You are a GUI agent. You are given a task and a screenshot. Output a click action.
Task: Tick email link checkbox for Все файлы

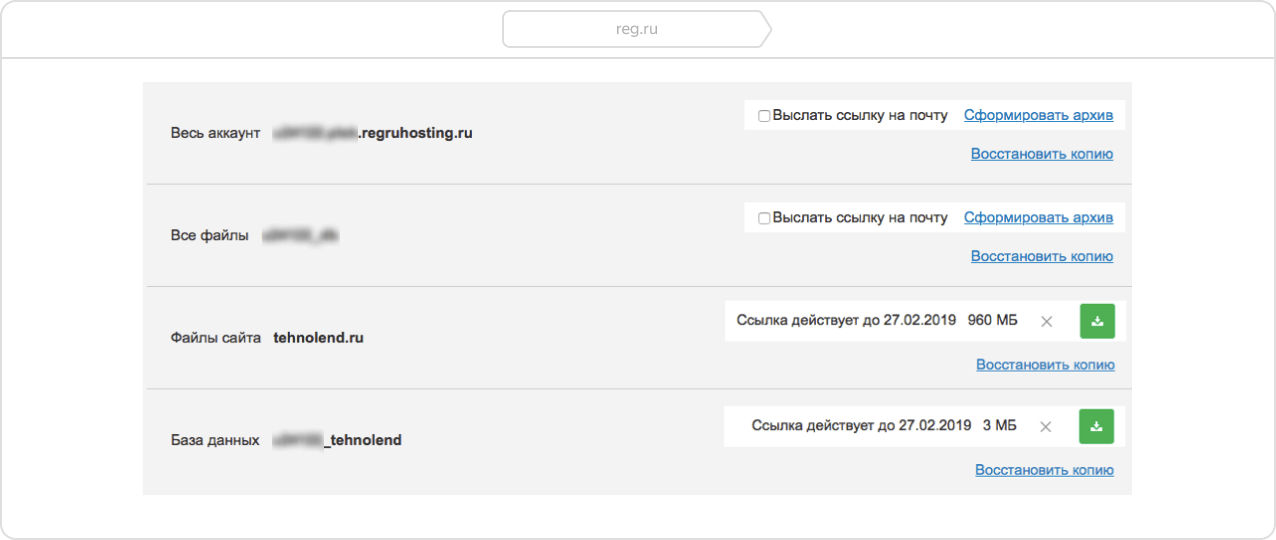point(764,218)
